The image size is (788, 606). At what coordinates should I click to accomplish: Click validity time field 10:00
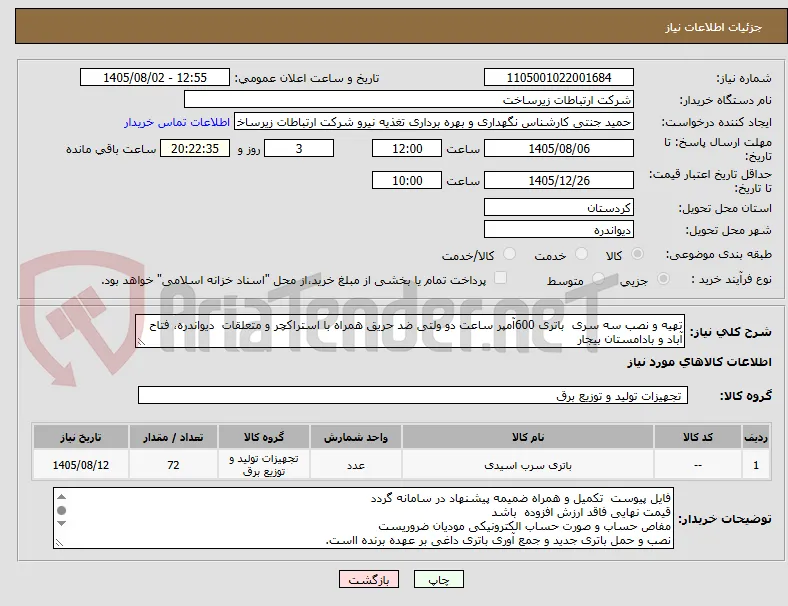(407, 180)
